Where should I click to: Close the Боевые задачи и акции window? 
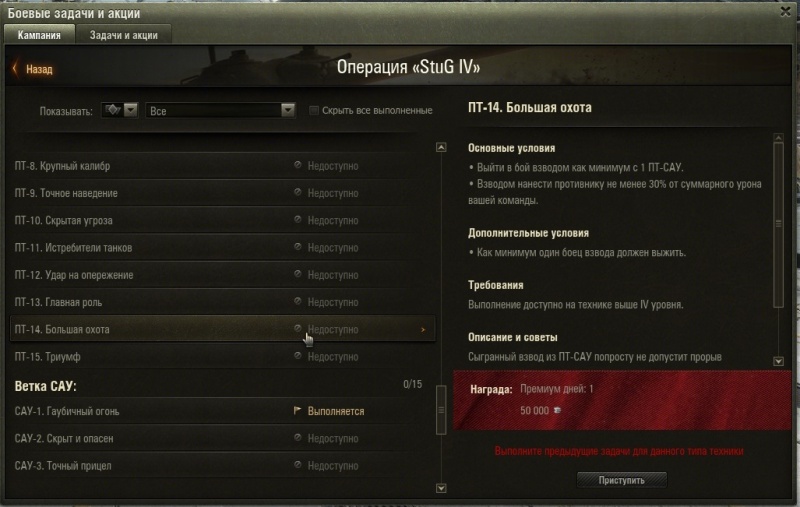pos(786,11)
